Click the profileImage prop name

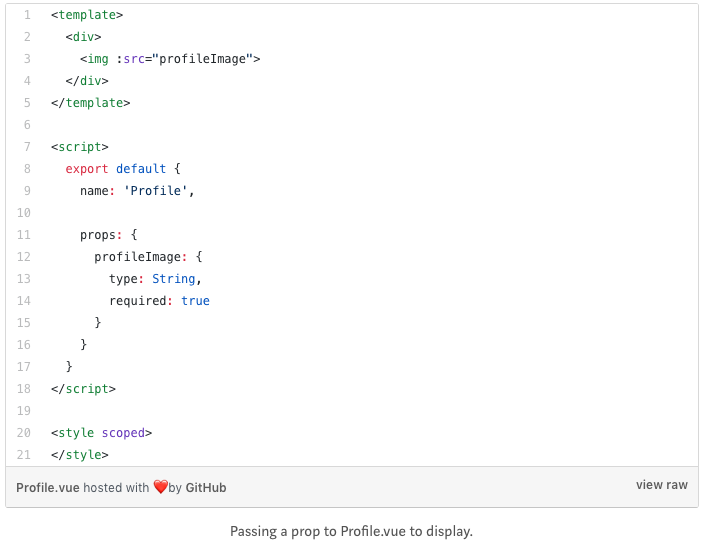pyautogui.click(x=138, y=257)
